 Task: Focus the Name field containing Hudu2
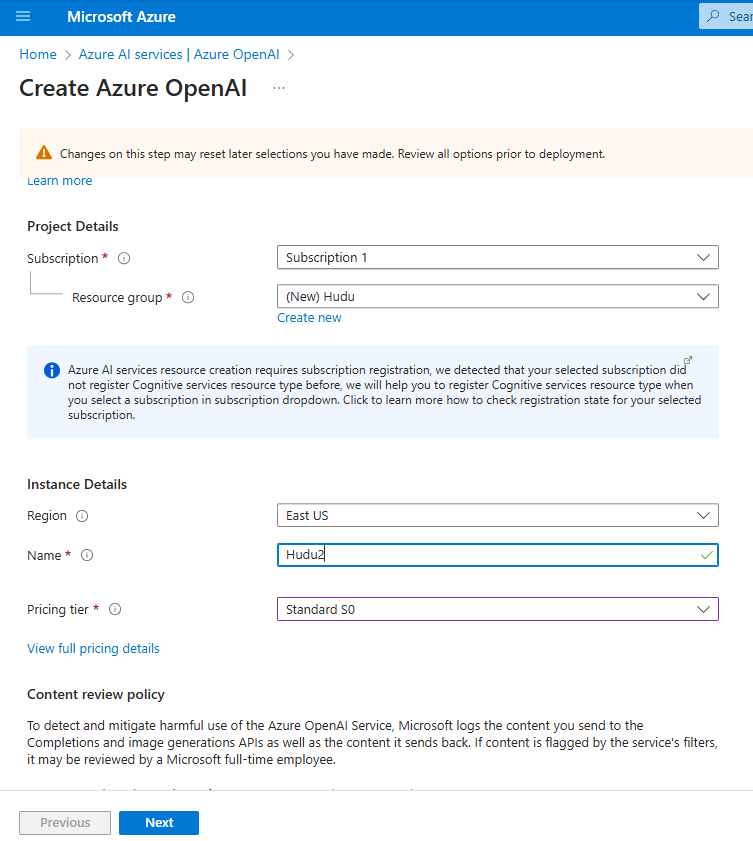click(498, 555)
